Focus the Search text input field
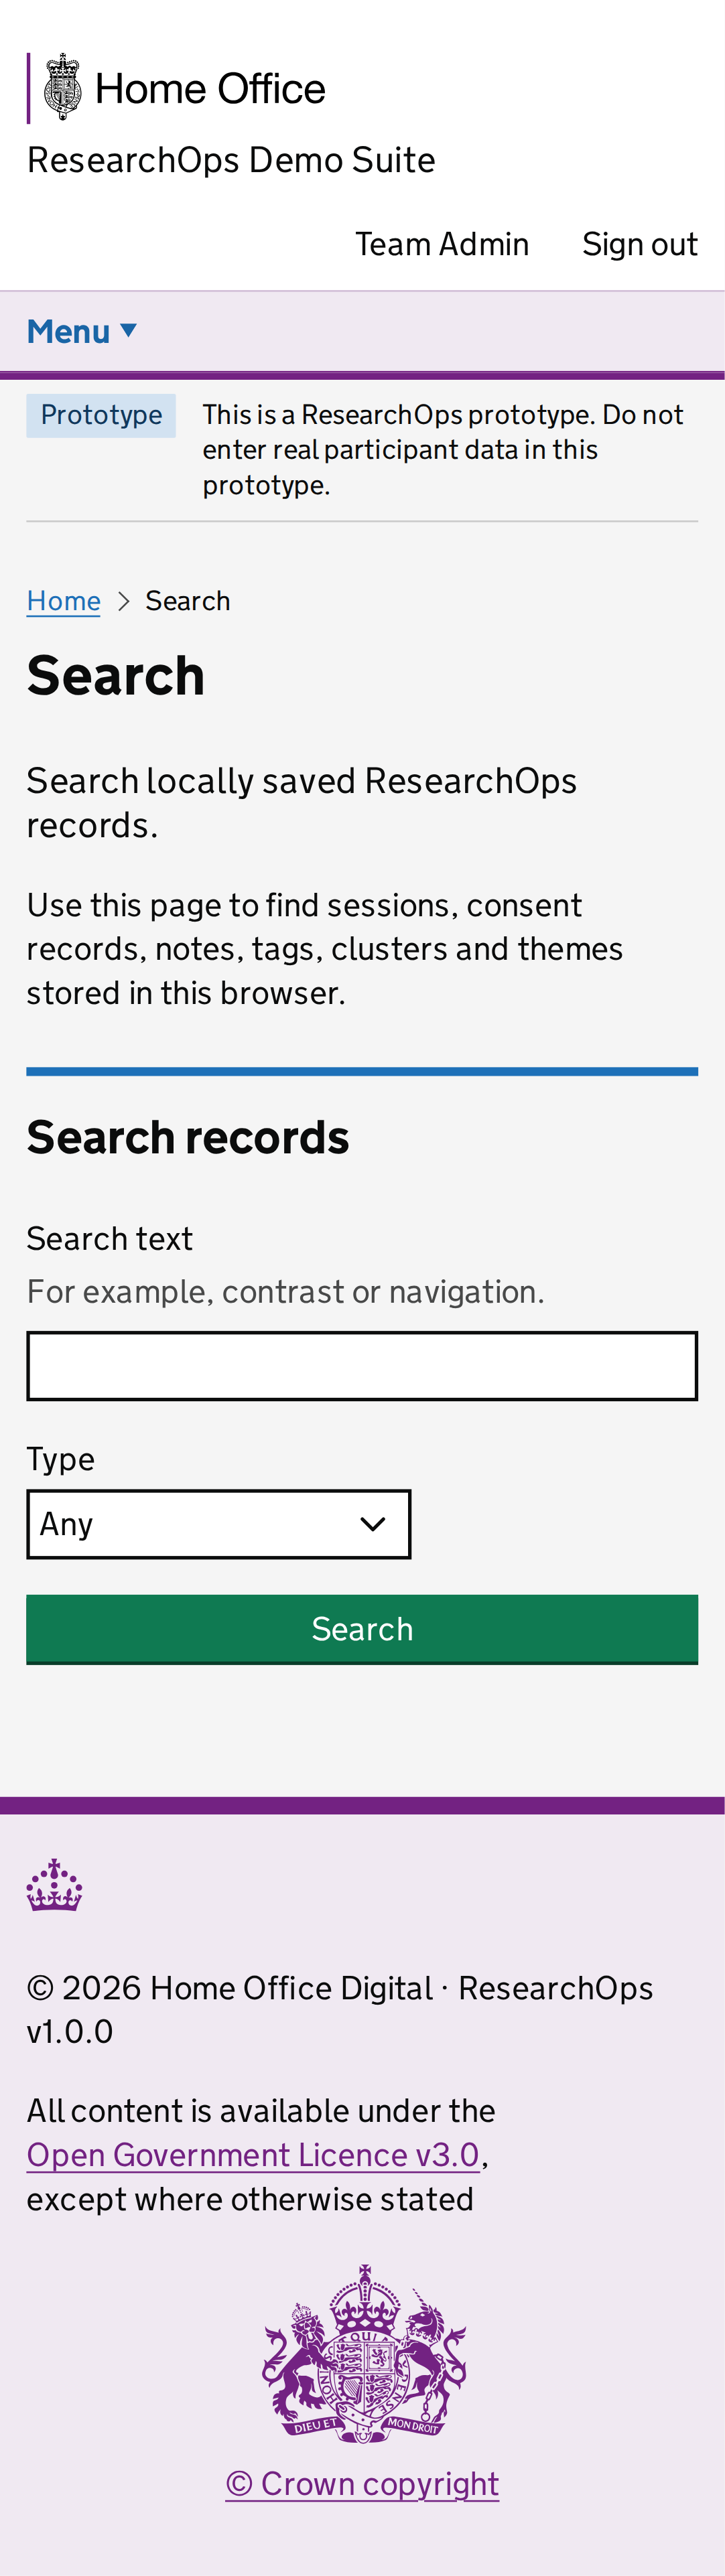This screenshot has height=2576, width=725. click(362, 1366)
